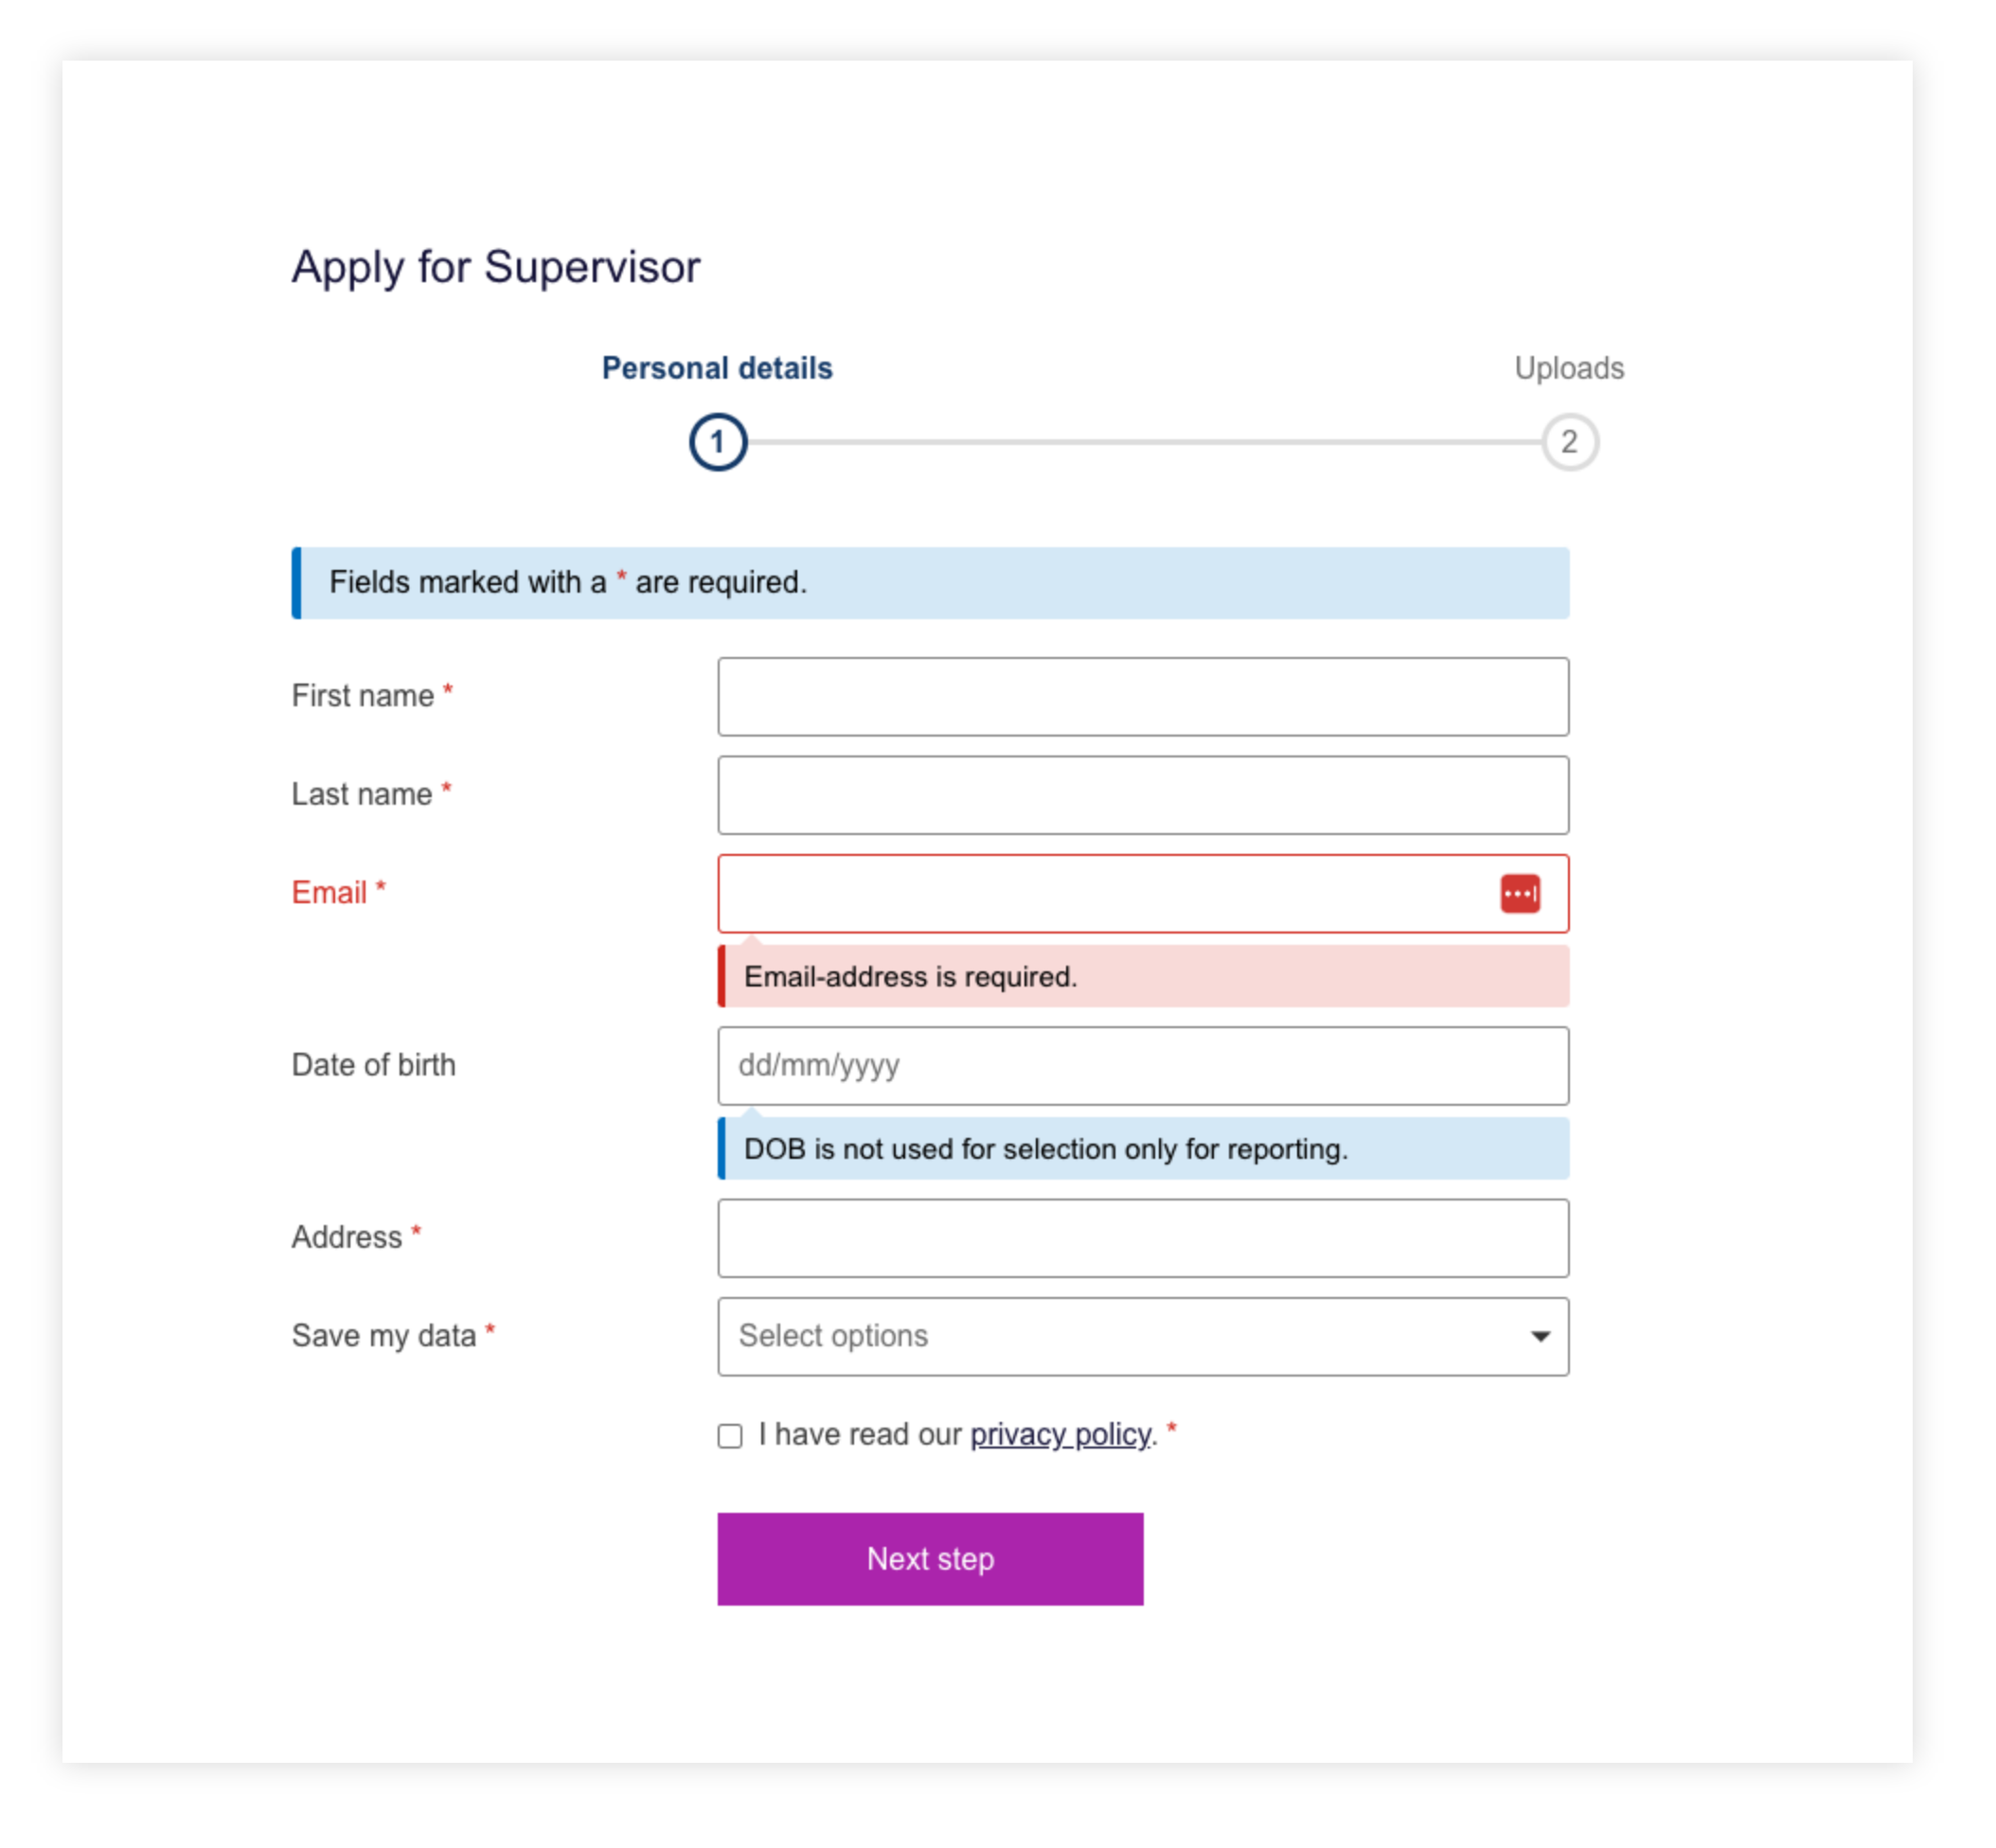Click into the First name field
This screenshot has width=1996, height=1848.
tap(1142, 696)
